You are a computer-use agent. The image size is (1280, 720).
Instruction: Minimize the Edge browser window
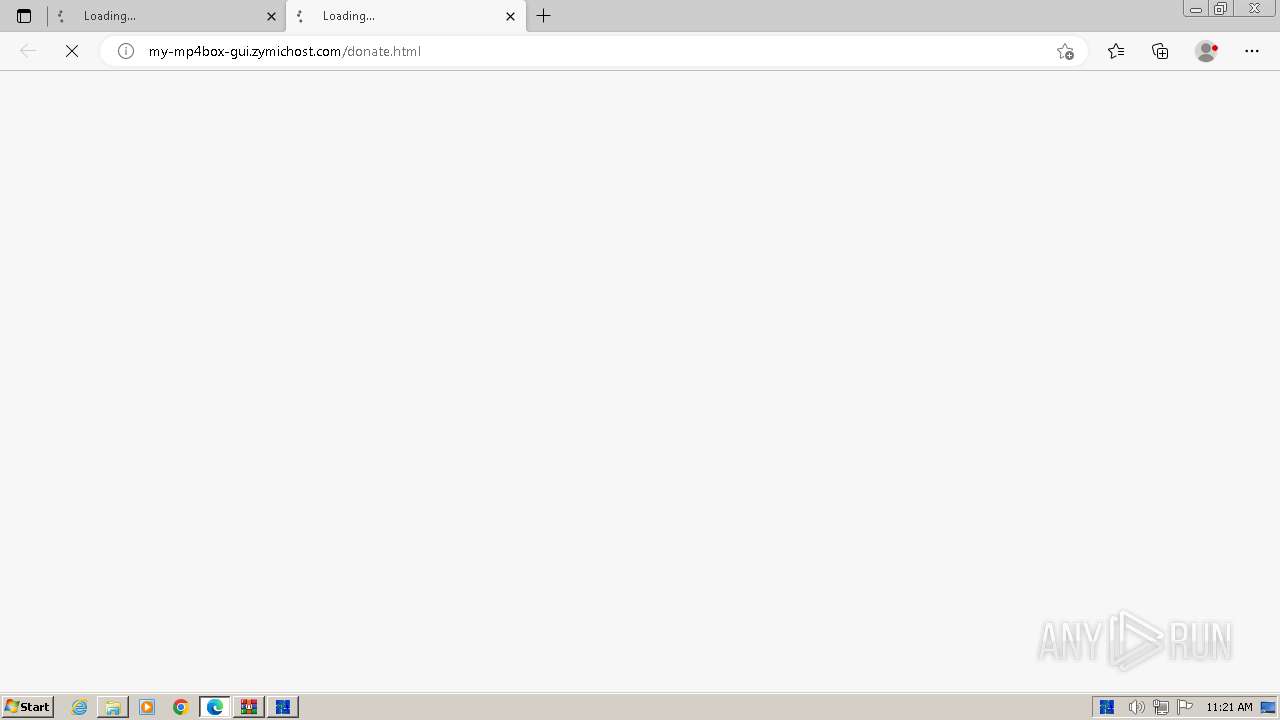point(1196,9)
